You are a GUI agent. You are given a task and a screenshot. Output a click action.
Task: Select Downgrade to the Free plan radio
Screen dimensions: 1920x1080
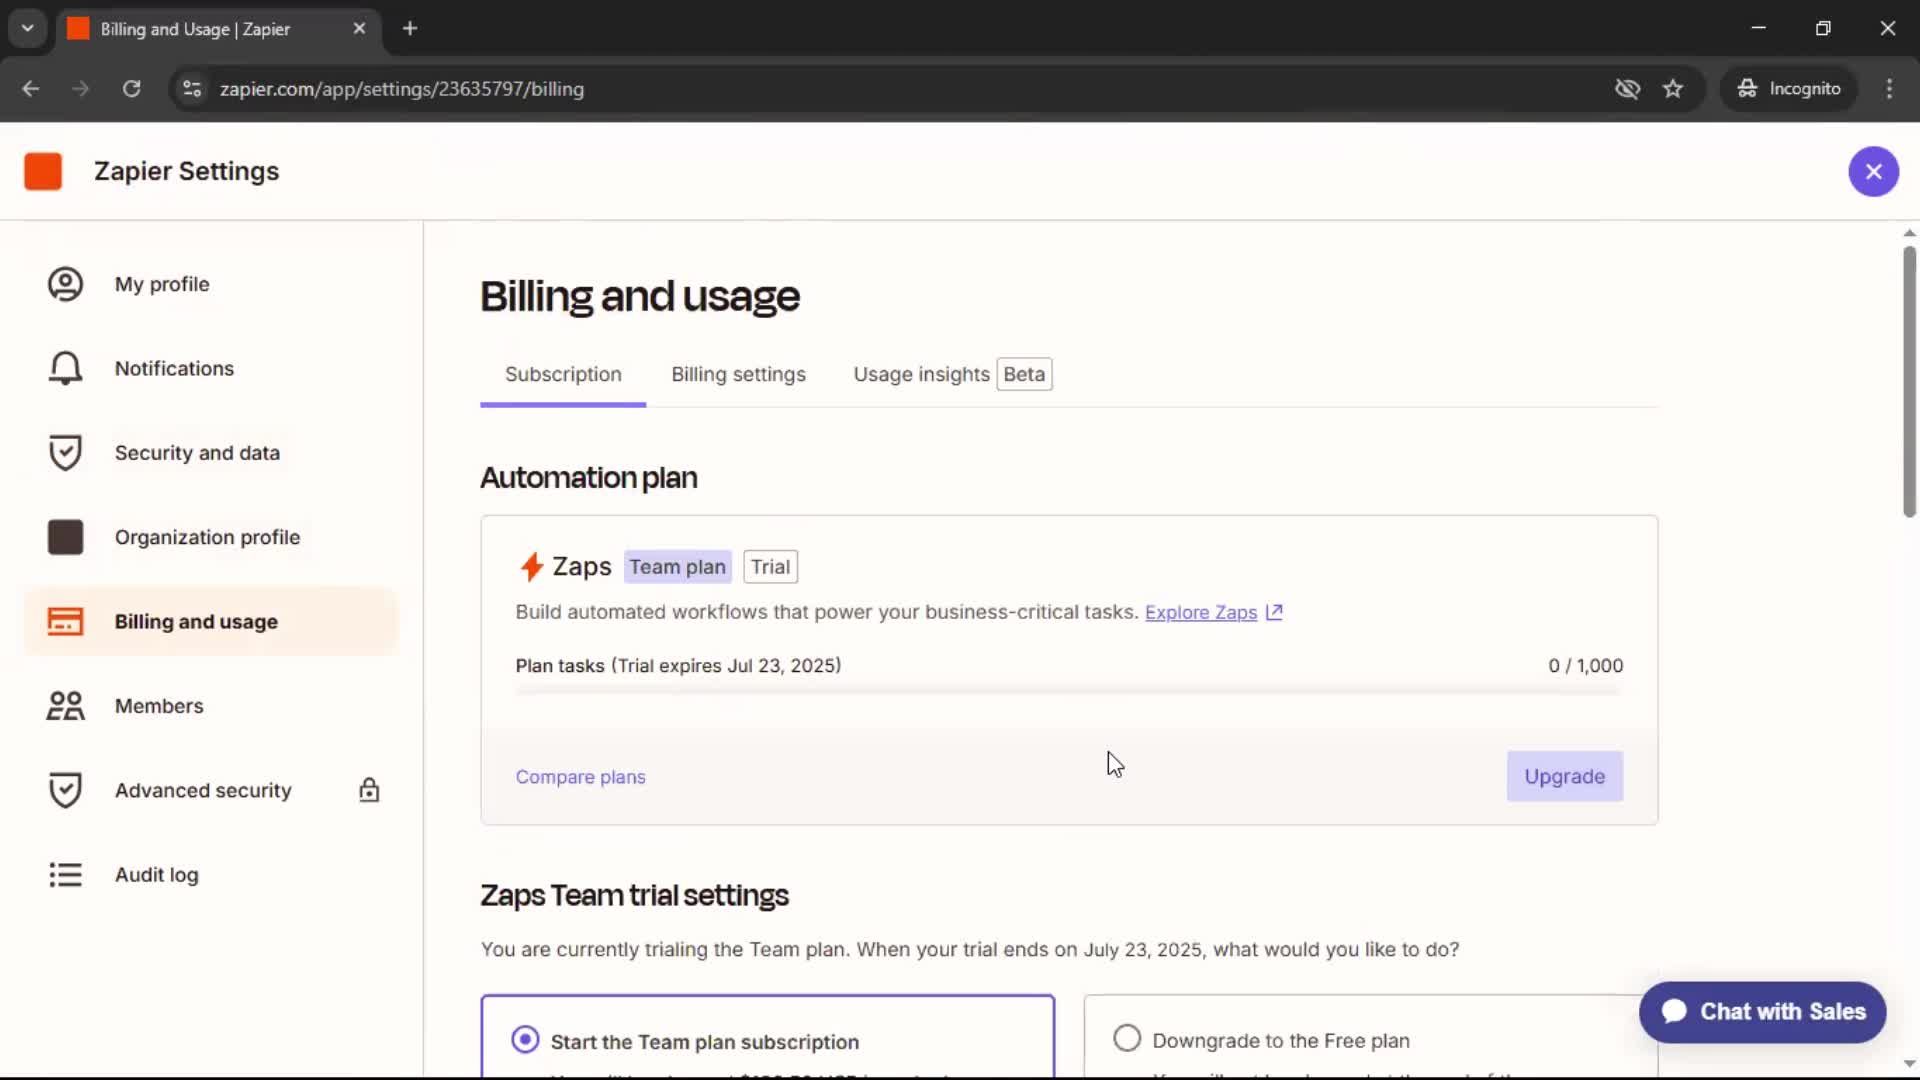point(1127,1039)
